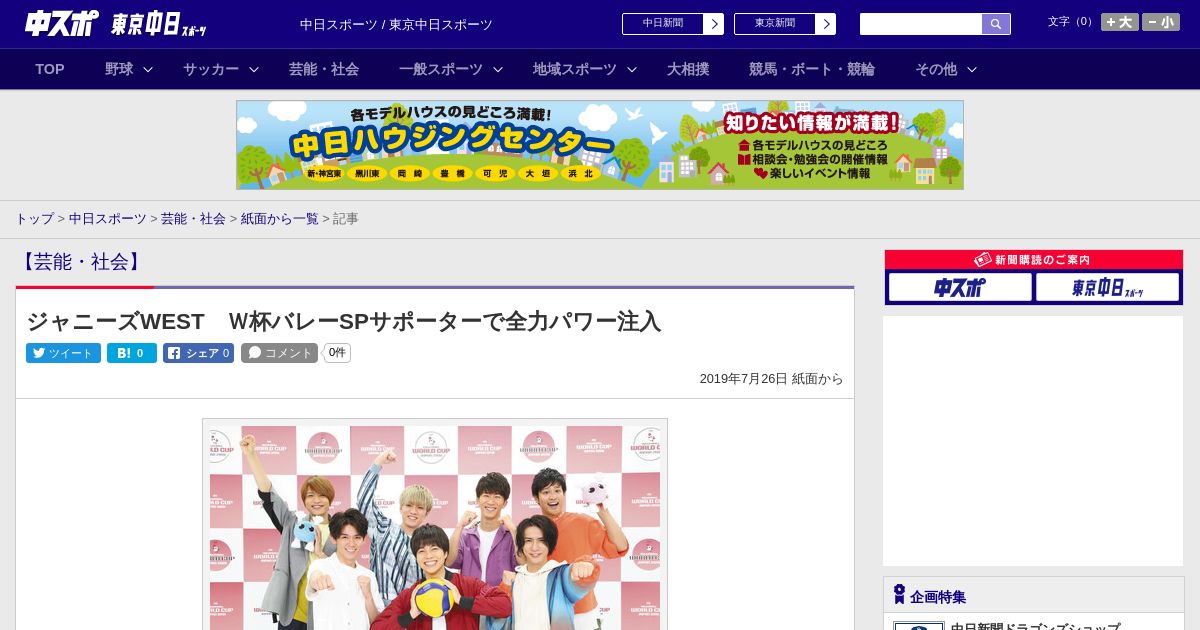Go to 芸能・社会 in breadcrumb
Viewport: 1200px width, 630px height.
193,218
